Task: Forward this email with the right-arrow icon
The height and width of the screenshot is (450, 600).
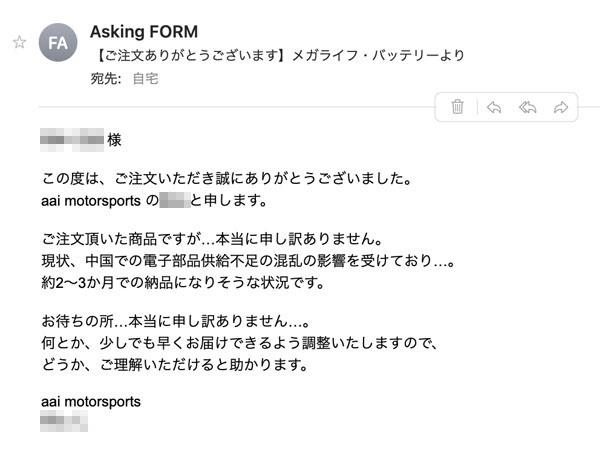Action: tap(561, 108)
